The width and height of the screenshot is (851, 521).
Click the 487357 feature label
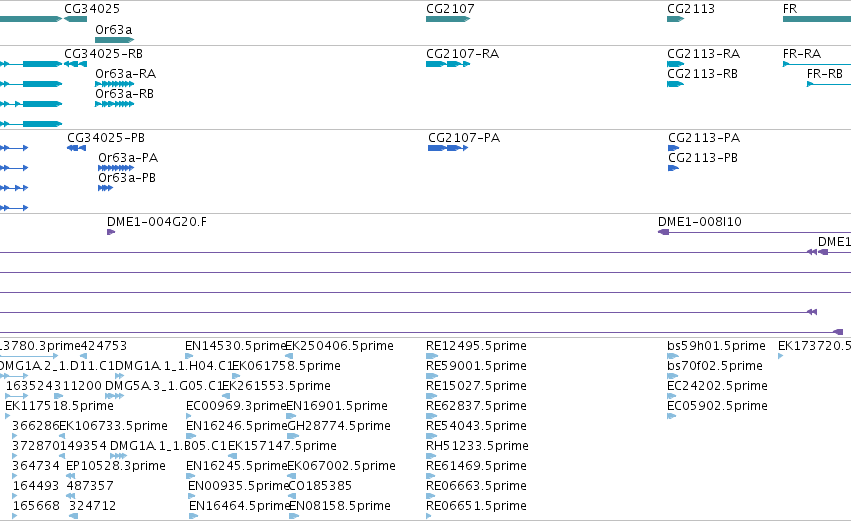[90, 486]
